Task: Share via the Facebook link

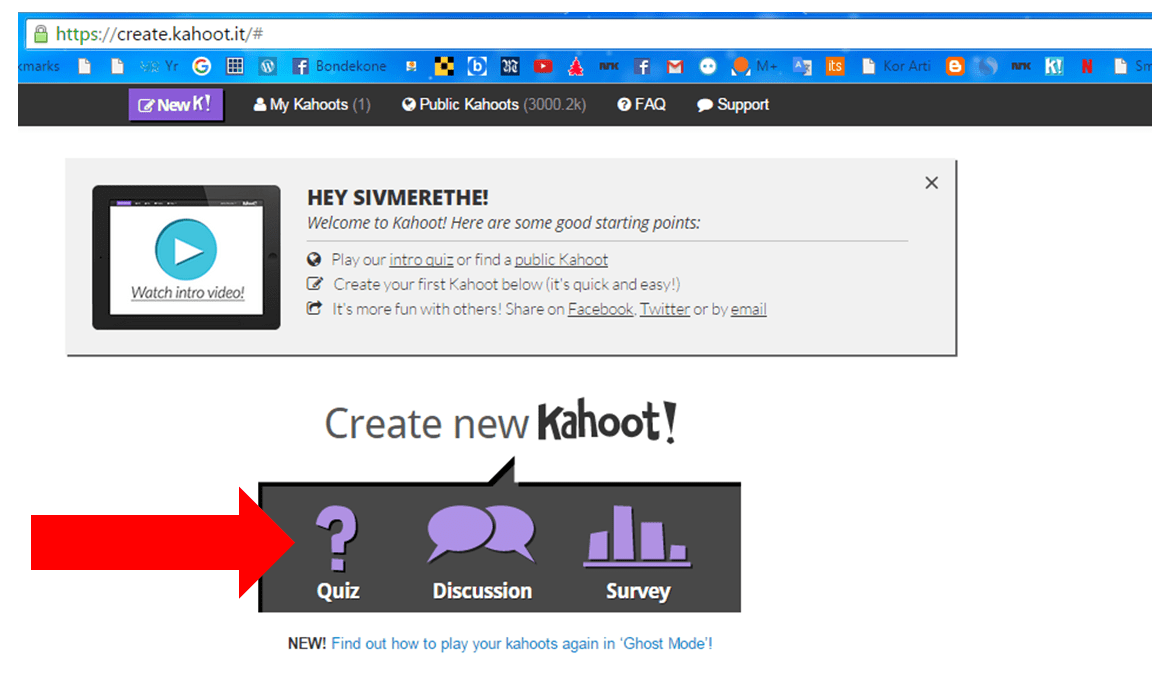Action: click(x=601, y=309)
